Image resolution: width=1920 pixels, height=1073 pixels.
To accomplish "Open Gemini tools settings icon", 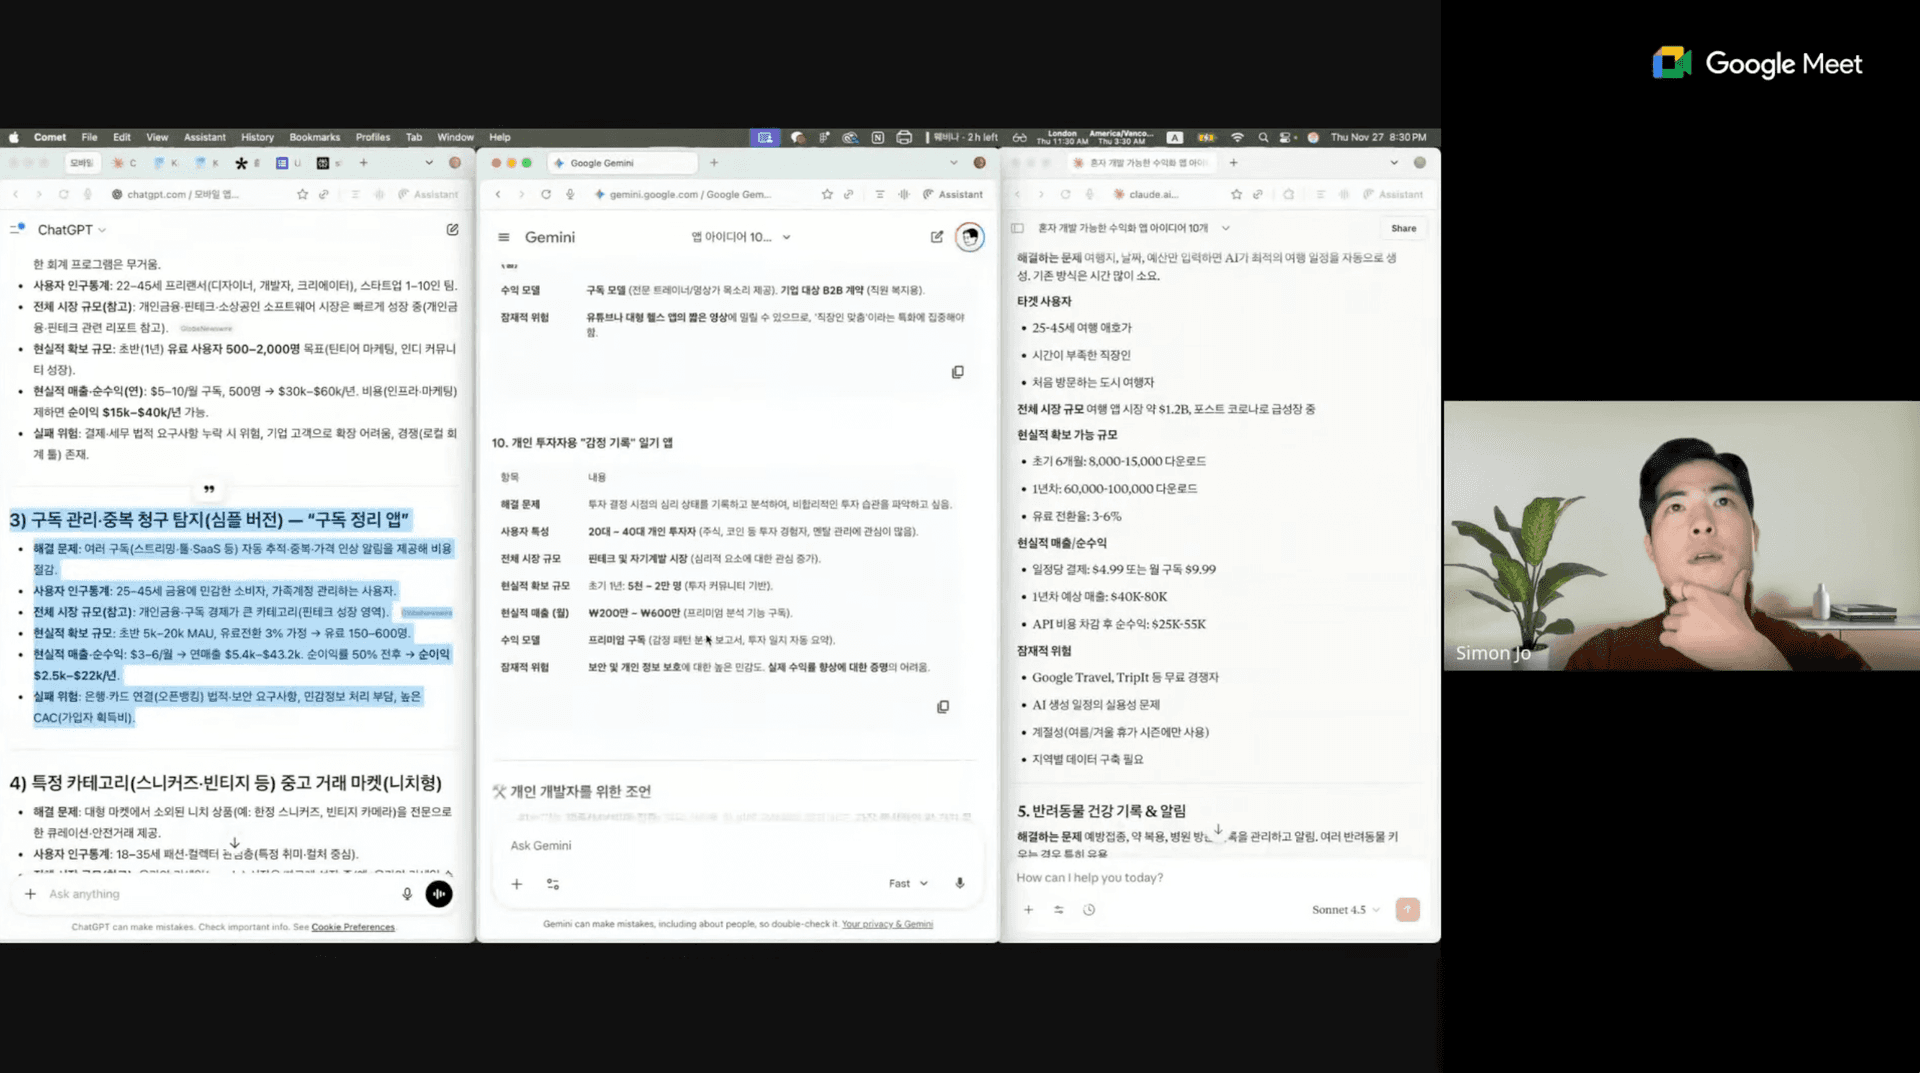I will (553, 884).
